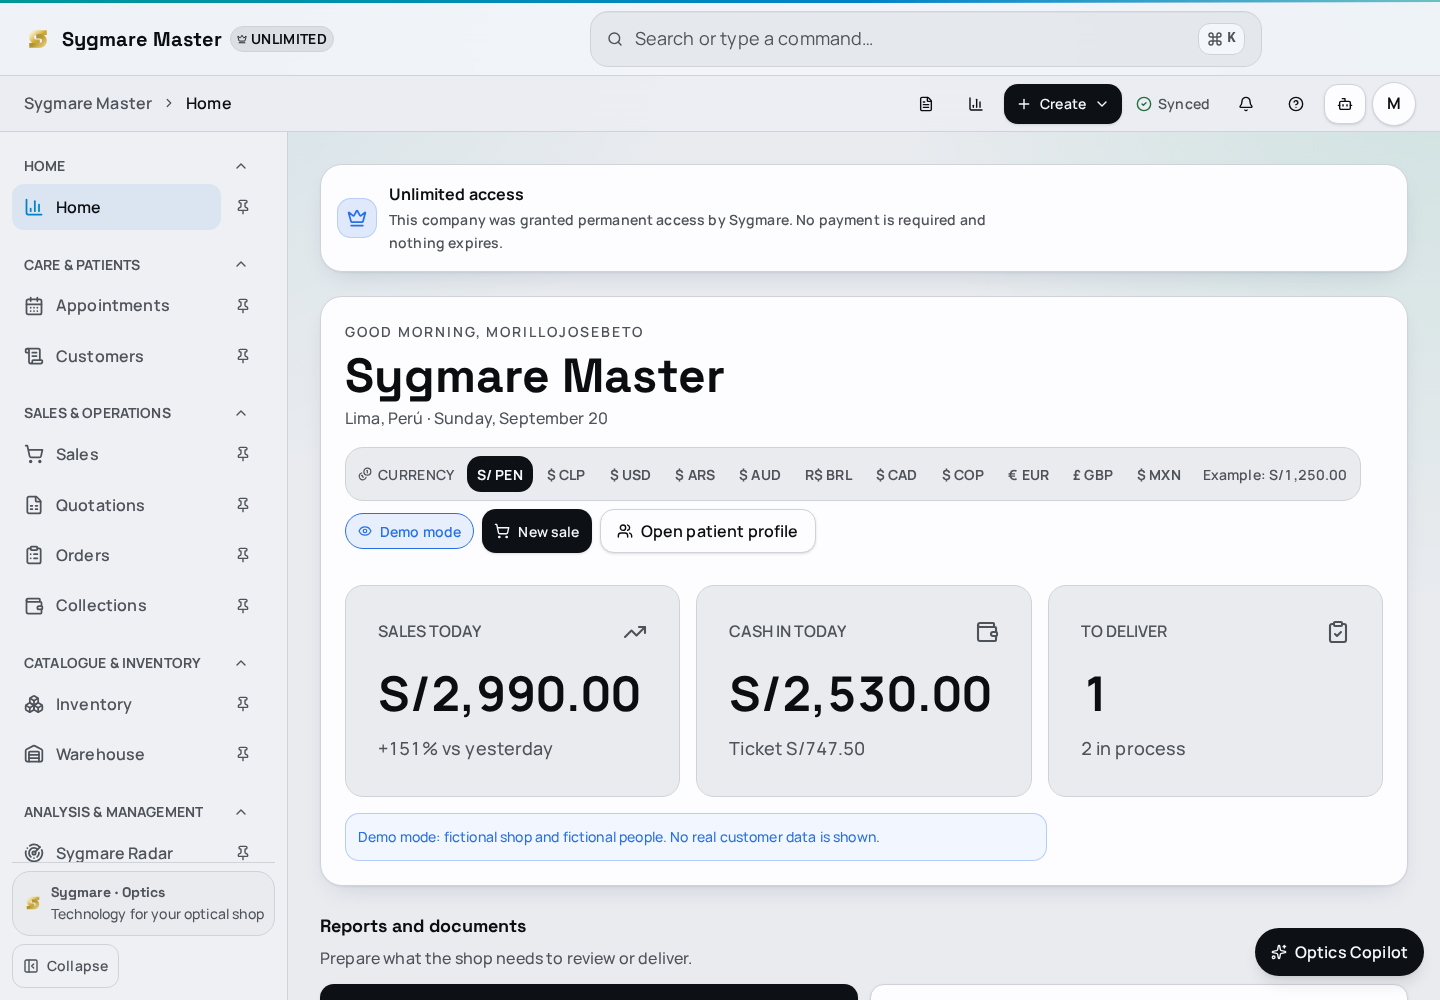This screenshot has height=1000, width=1440.
Task: Open Appointments in the sidebar
Action: pos(116,306)
